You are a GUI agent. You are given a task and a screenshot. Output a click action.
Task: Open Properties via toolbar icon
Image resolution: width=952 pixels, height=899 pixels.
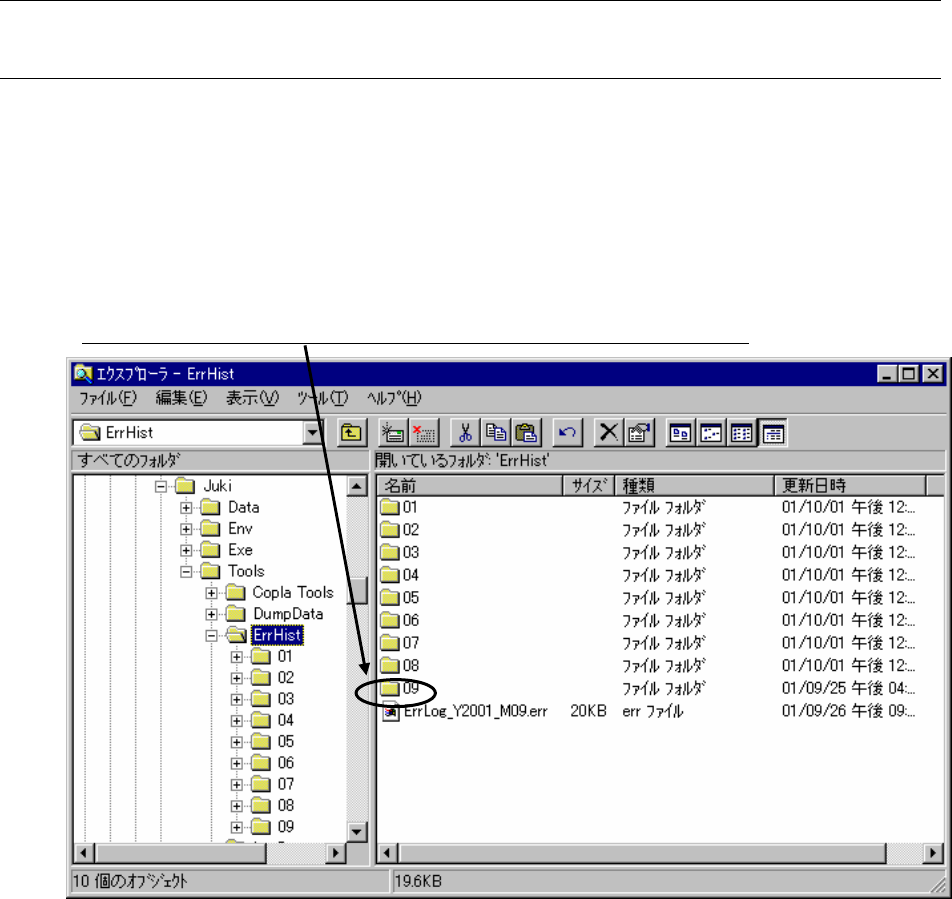tap(639, 433)
